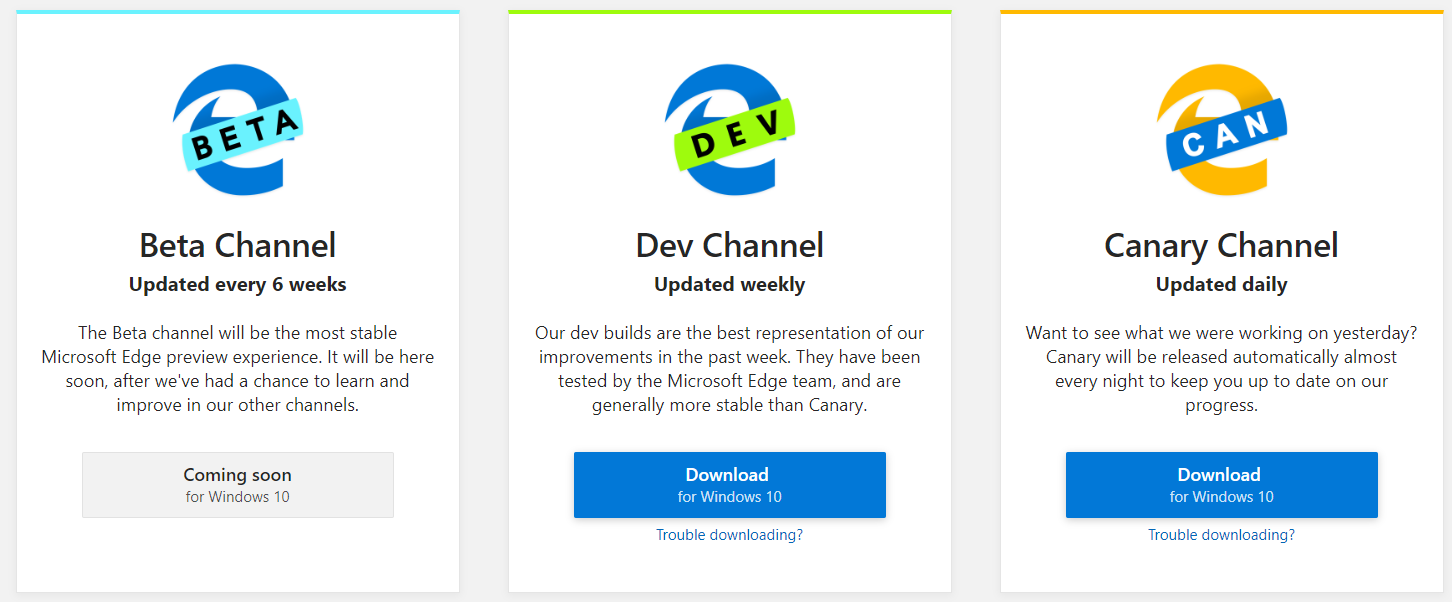Click the orange bar atop Canary card
This screenshot has width=1452, height=602.
[1221, 12]
